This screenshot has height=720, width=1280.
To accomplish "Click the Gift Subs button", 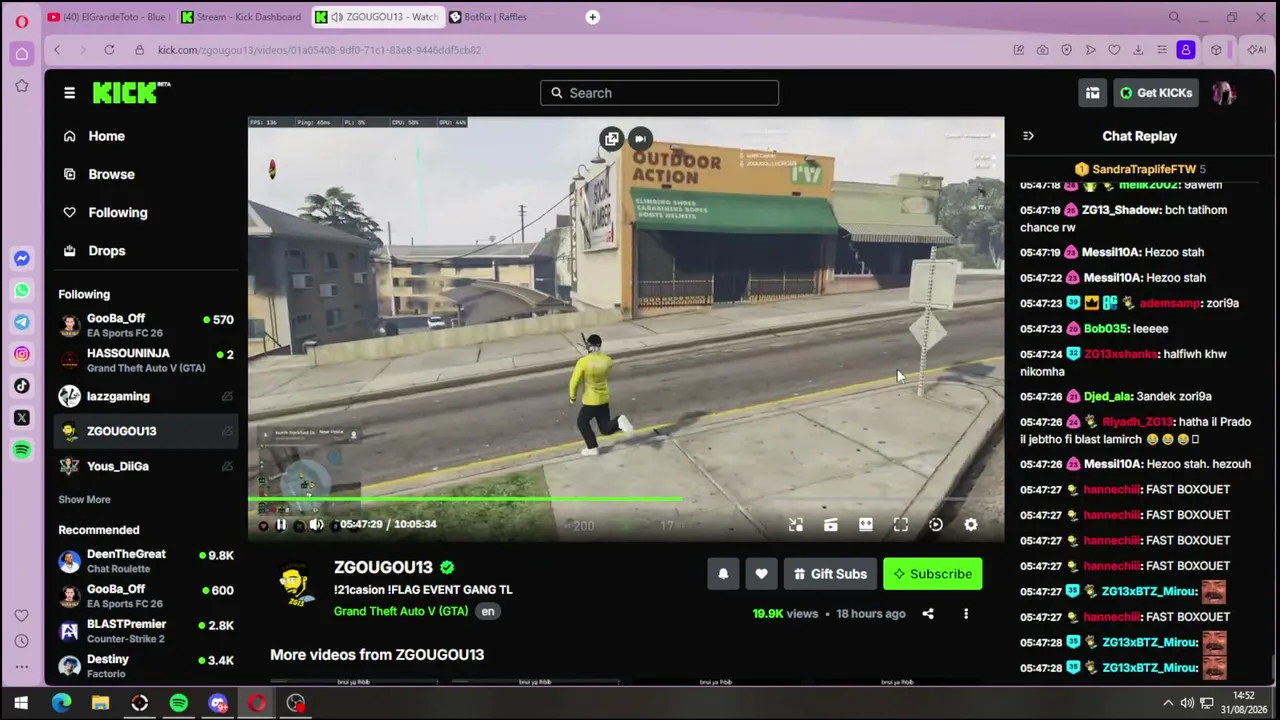I will coord(830,574).
